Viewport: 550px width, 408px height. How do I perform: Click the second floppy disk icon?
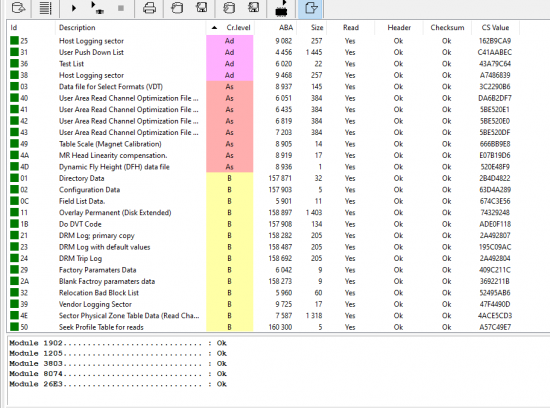pyautogui.click(x=254, y=8)
